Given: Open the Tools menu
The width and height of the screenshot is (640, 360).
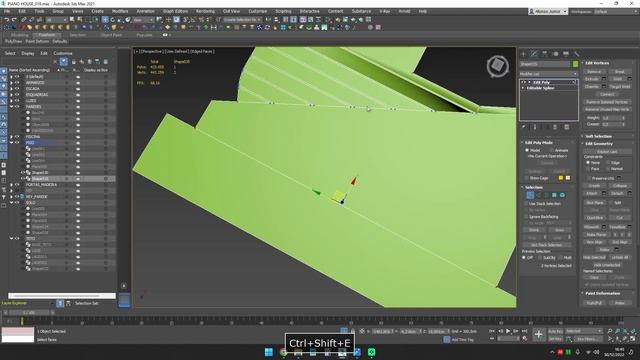Looking at the screenshot, I should point(39,11).
